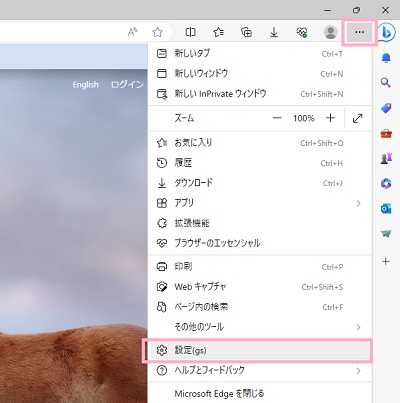Expand その他のツール submenu
The height and width of the screenshot is (403, 400).
260,327
